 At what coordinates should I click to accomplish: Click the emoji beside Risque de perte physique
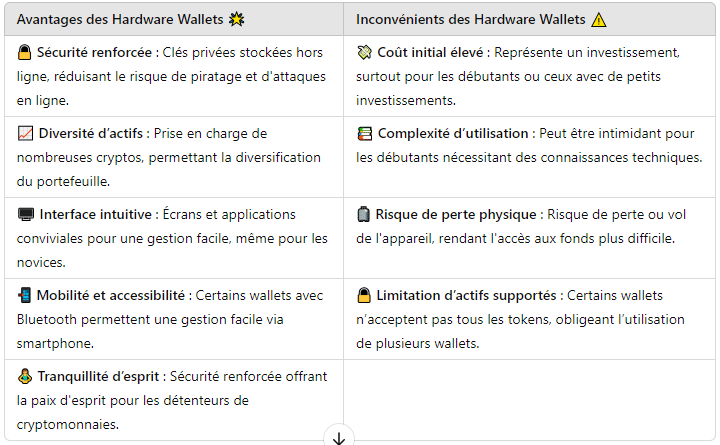point(363,214)
